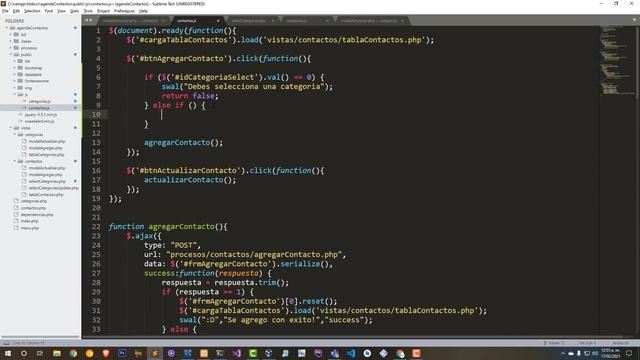Open categorias.js in the sidebar
The height and width of the screenshot is (360, 640).
[40, 101]
